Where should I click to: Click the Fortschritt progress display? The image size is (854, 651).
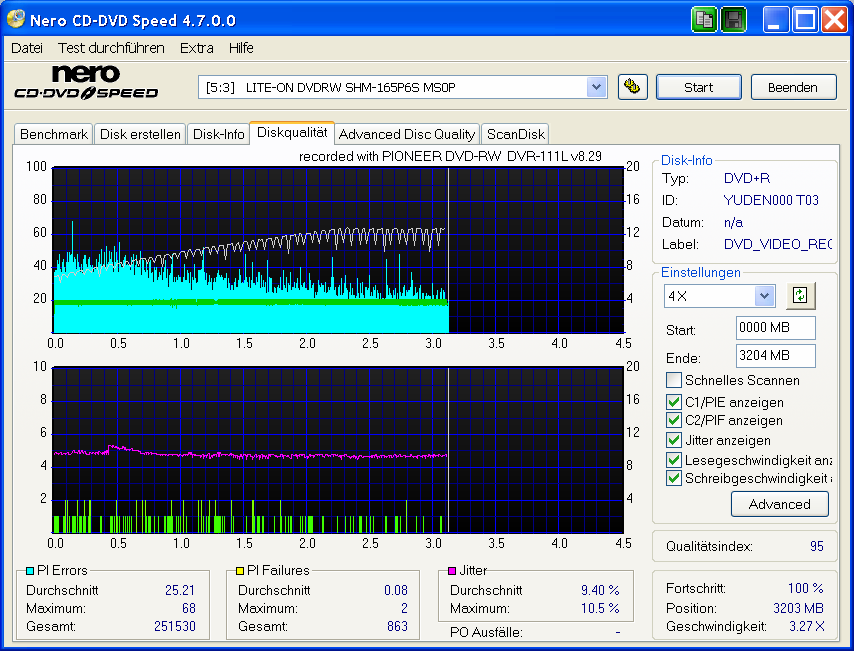click(x=745, y=589)
